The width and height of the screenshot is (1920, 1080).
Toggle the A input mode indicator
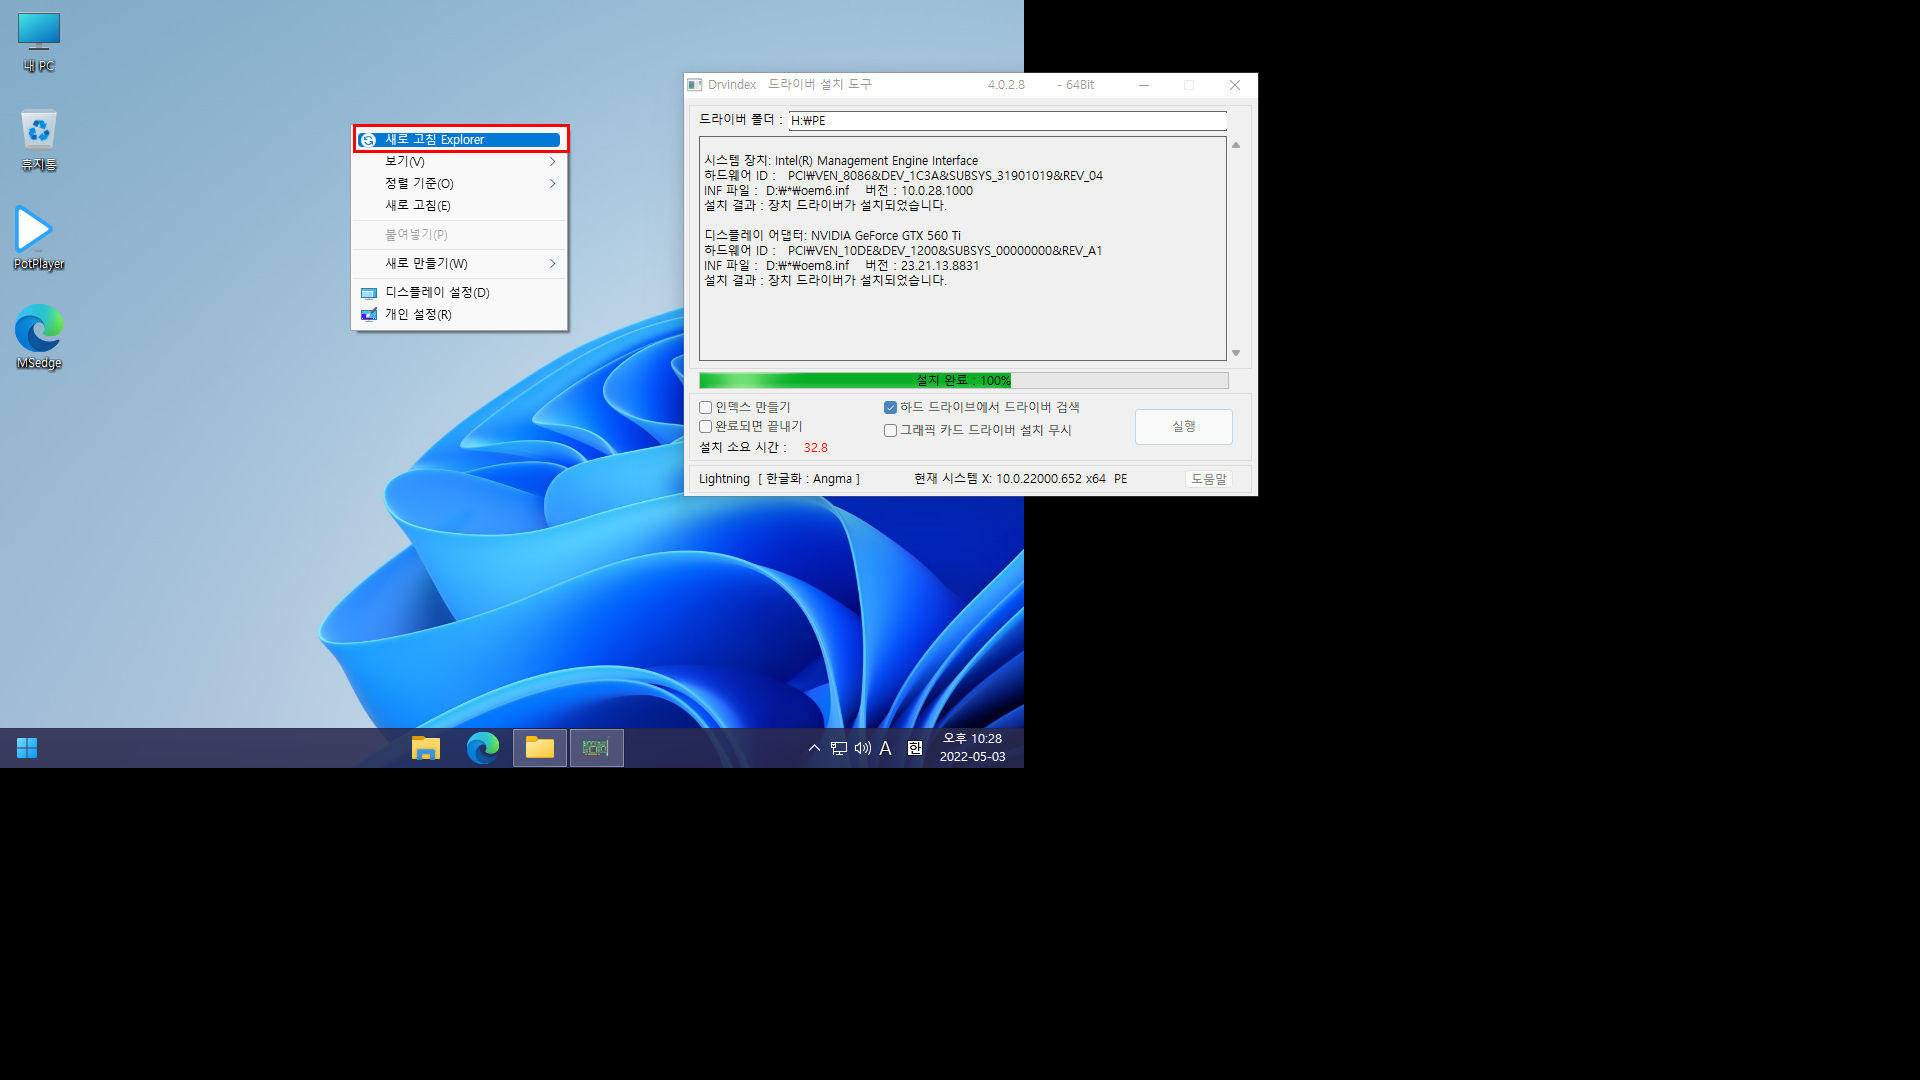click(885, 748)
